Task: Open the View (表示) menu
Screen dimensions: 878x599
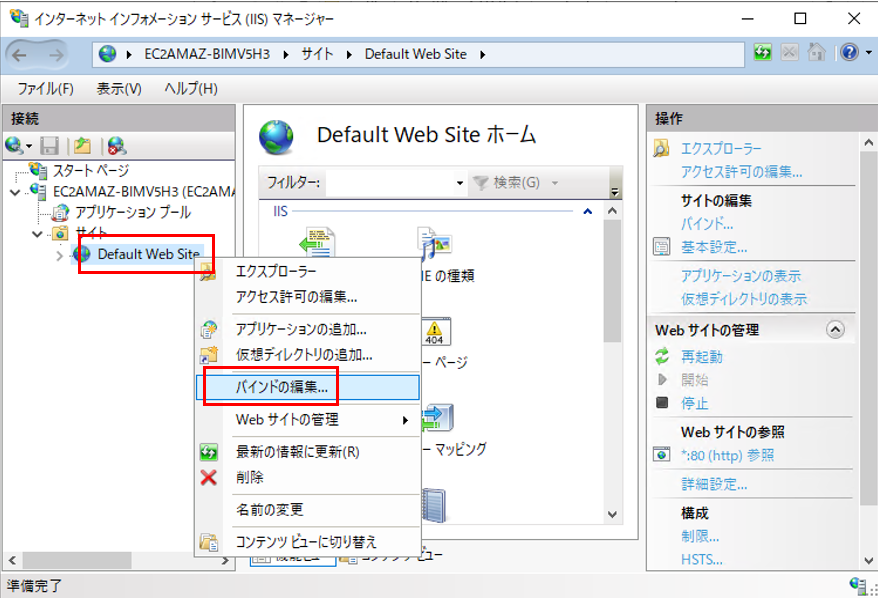Action: coord(119,88)
